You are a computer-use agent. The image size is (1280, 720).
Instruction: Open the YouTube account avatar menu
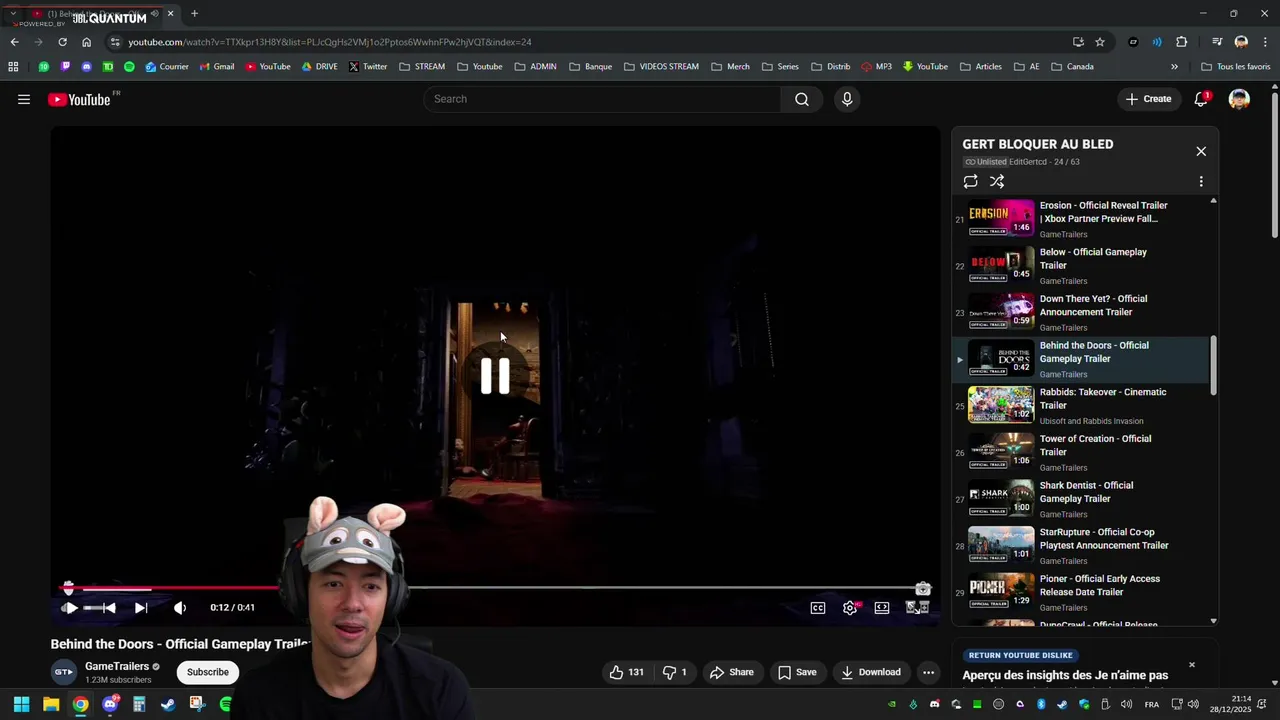1239,99
